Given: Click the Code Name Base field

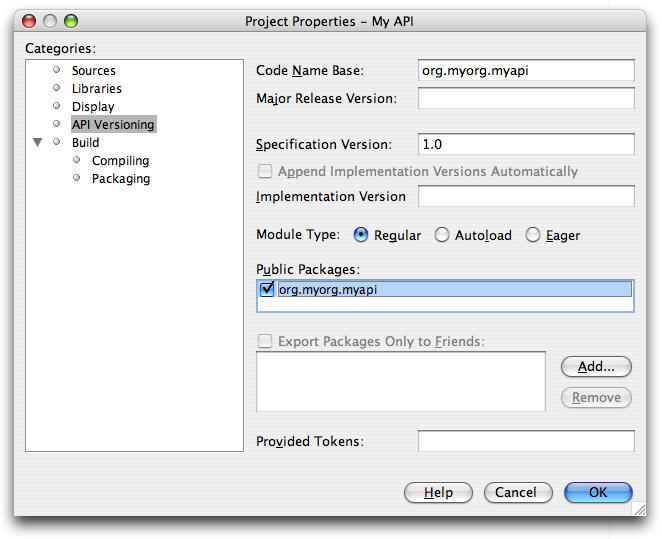Looking at the screenshot, I should tap(526, 70).
